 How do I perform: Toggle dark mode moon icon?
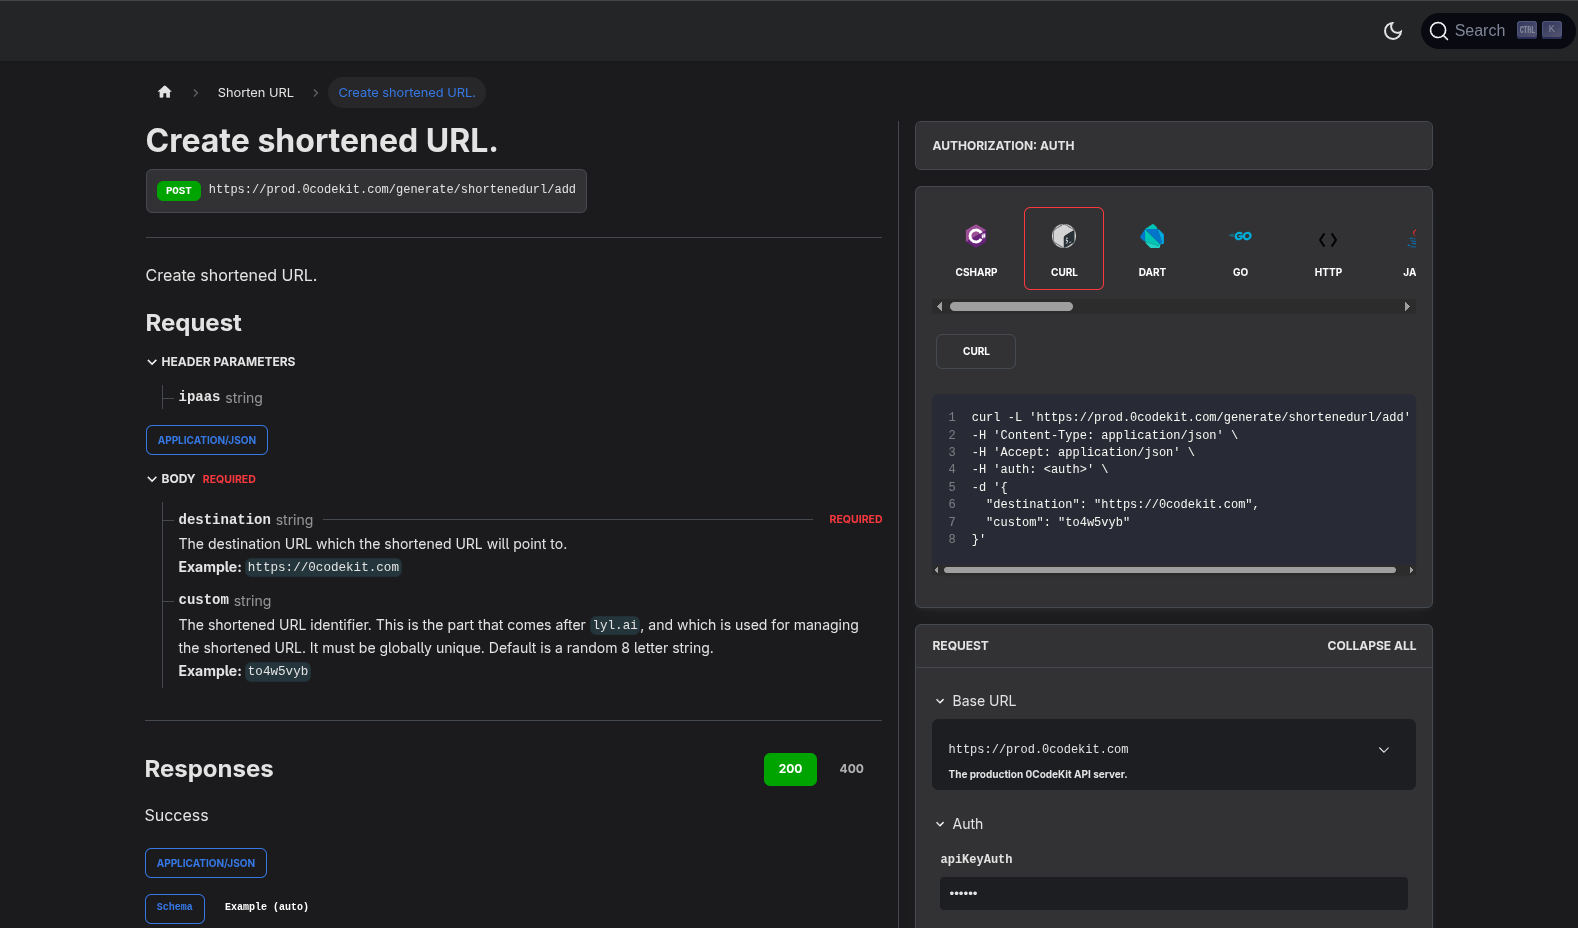[1393, 31]
